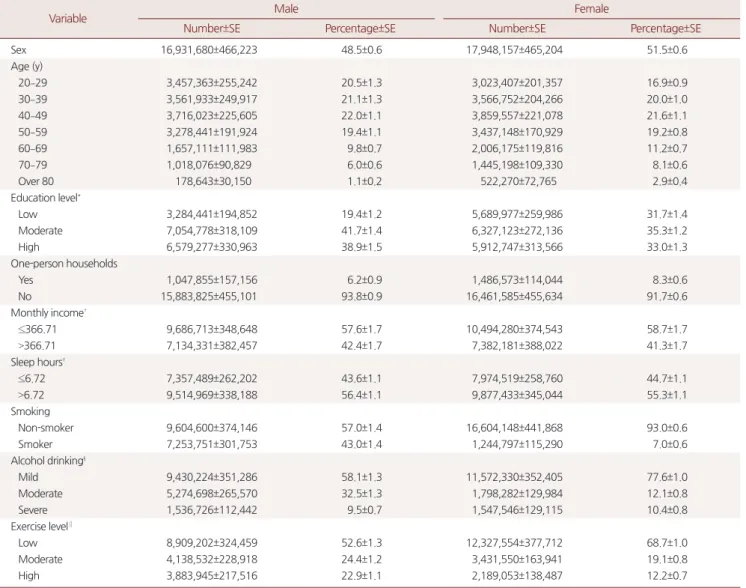Screen dimensions: 746x588
Task: Click the cell '1,547,546±129,115'
Action: pyautogui.click(x=517, y=510)
